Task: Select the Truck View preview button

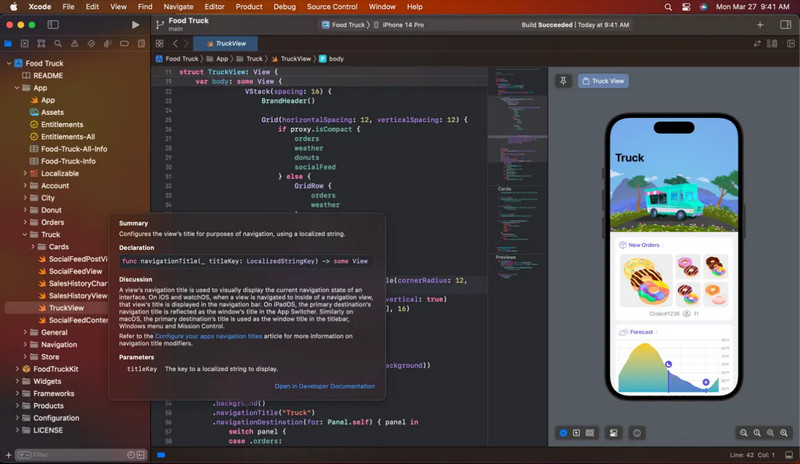Action: point(603,81)
